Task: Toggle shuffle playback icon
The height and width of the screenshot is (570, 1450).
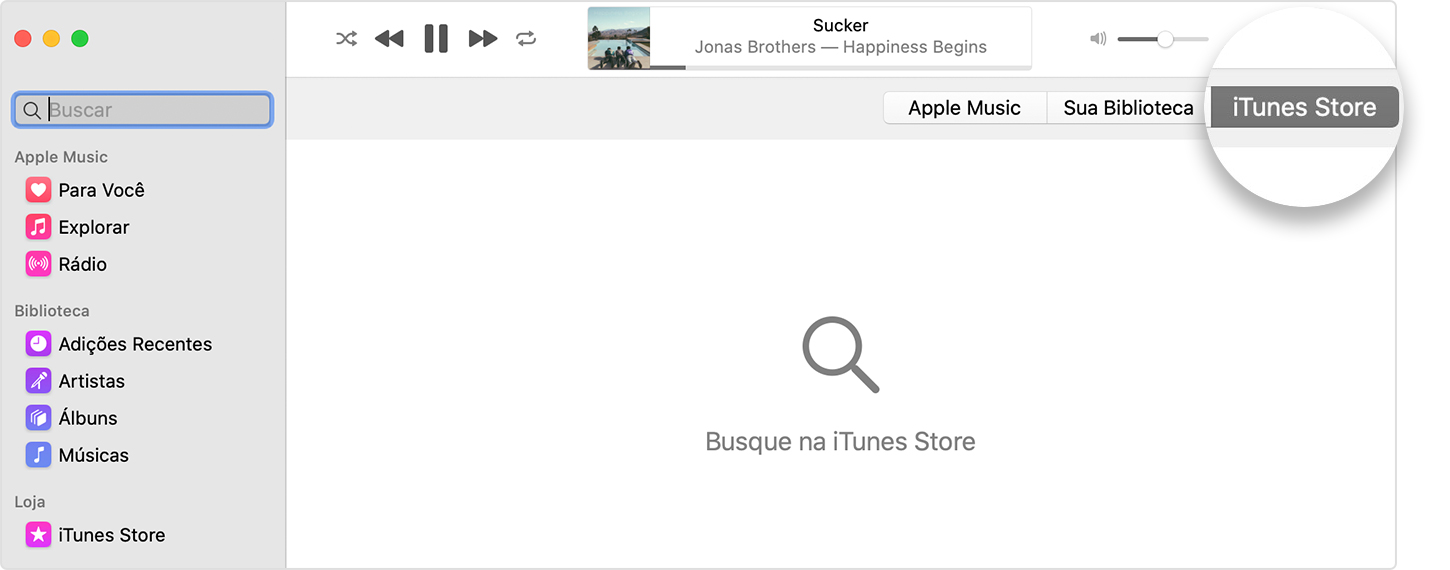Action: click(x=346, y=39)
